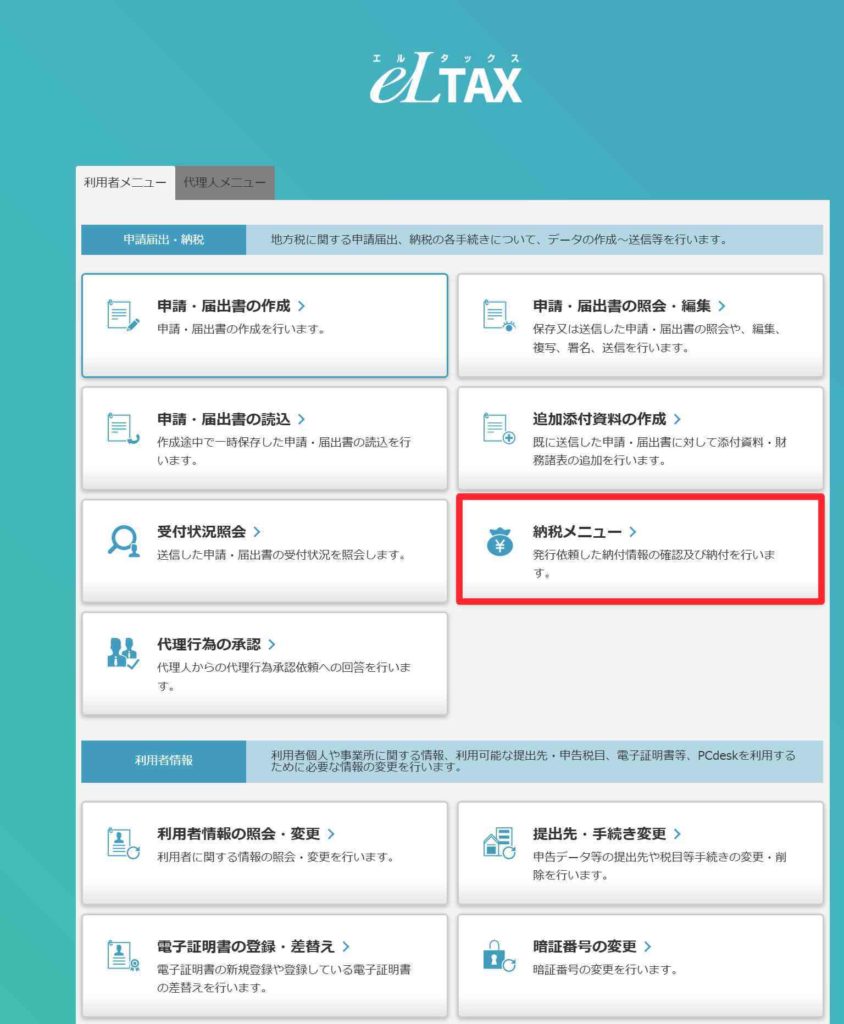This screenshot has width=844, height=1024.
Task: Switch to the 代理人メニュー tab
Action: (225, 183)
